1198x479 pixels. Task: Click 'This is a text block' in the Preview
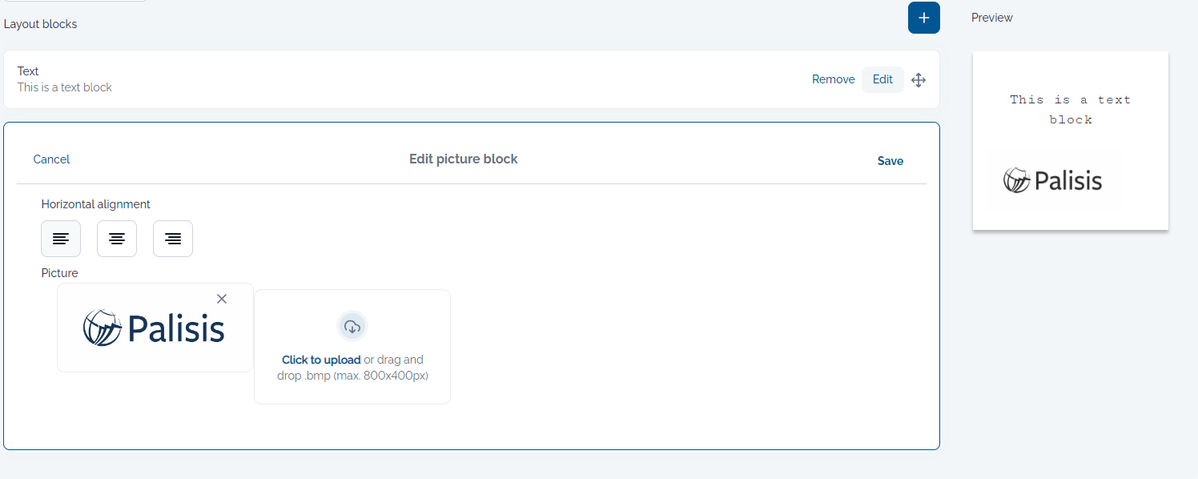point(1070,109)
